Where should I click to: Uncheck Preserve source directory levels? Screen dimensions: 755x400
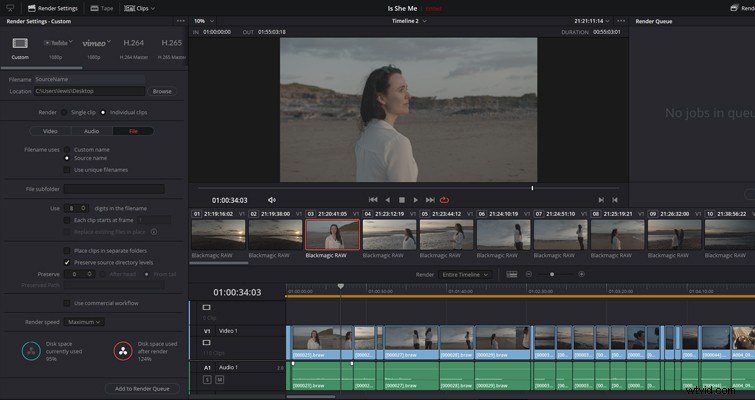[x=67, y=262]
